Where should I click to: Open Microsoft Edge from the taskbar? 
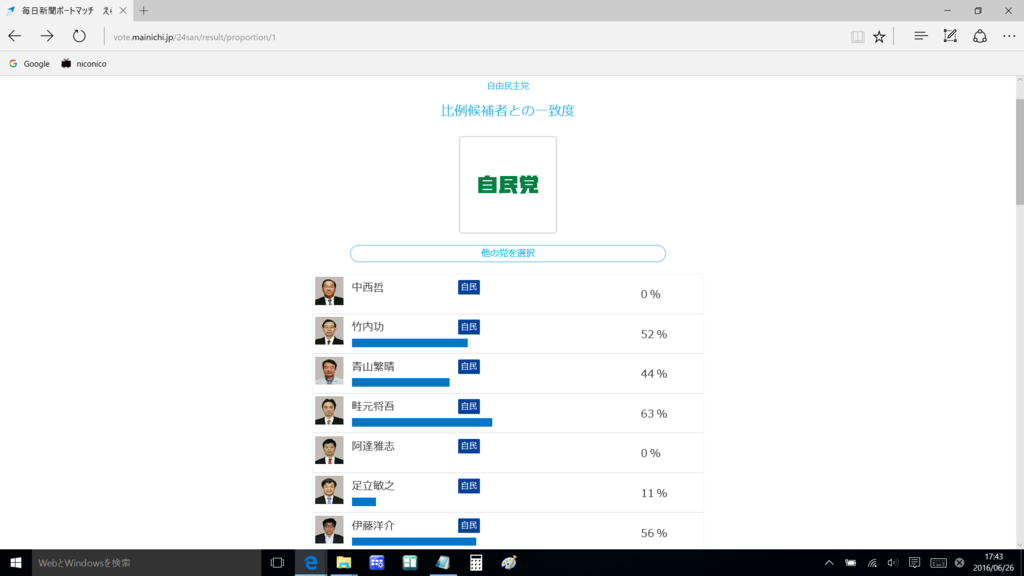[311, 562]
